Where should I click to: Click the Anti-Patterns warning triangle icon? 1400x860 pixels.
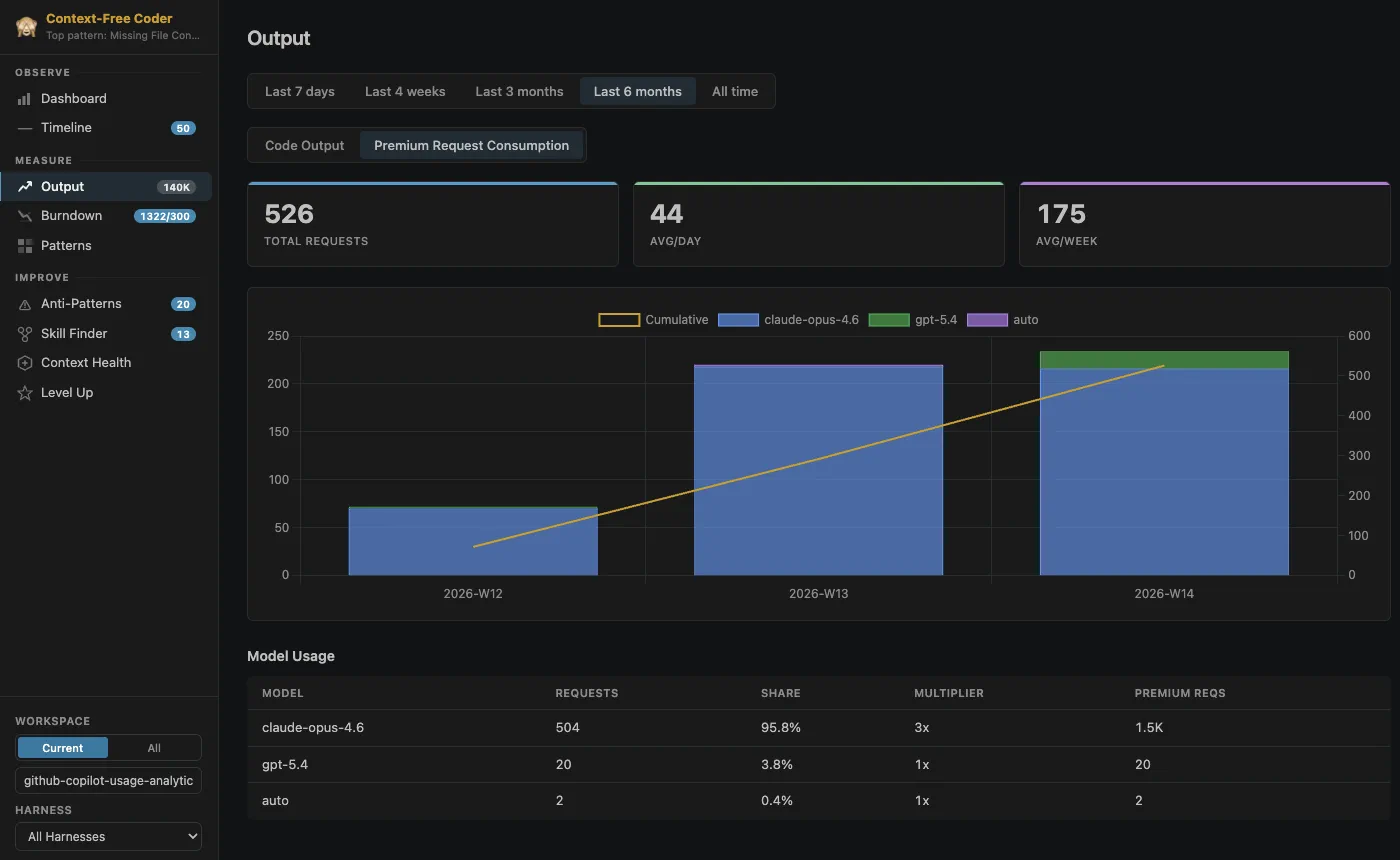25,304
